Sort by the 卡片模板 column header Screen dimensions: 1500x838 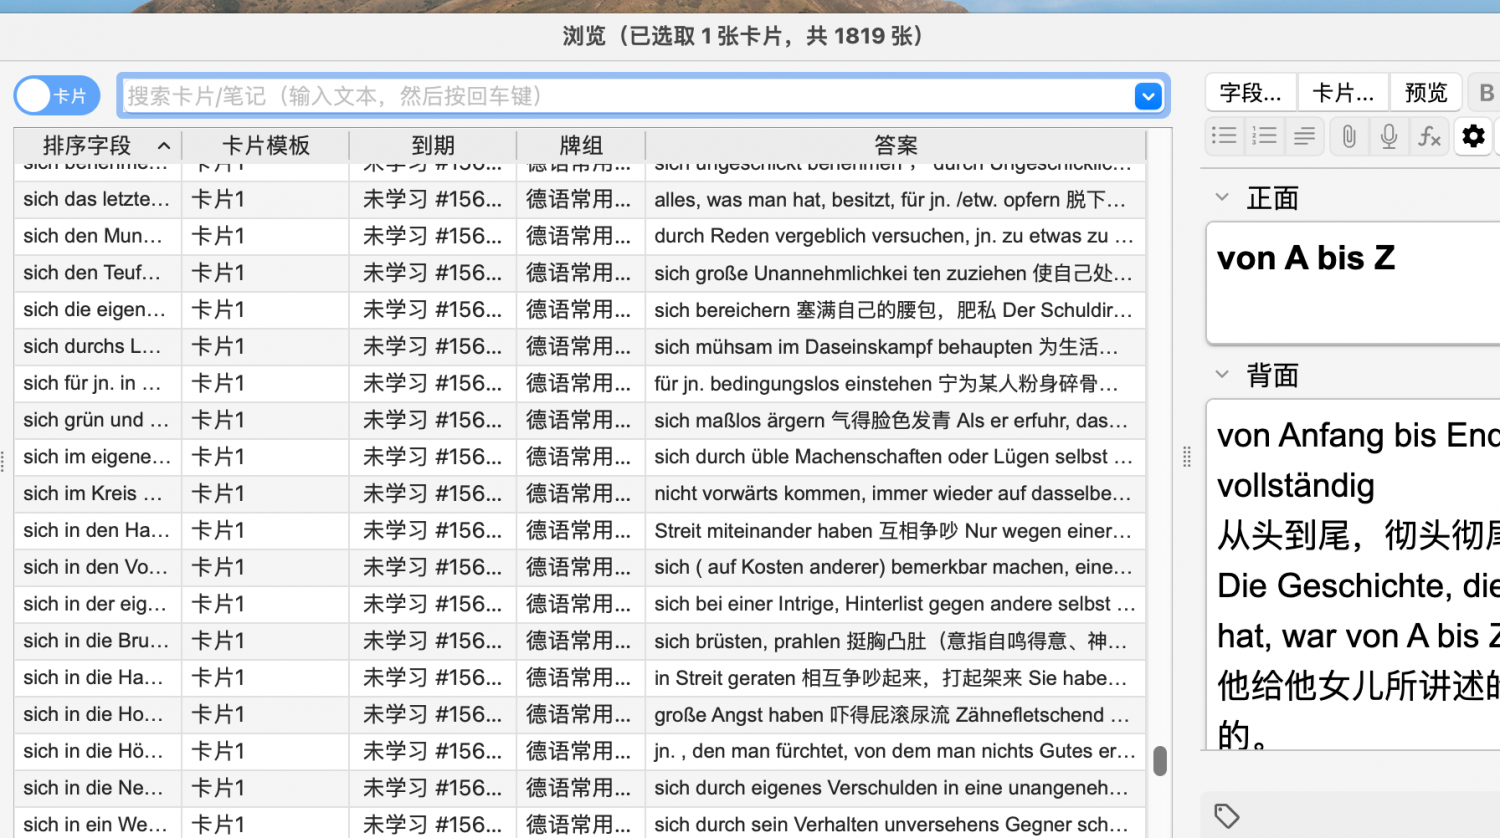(x=265, y=145)
